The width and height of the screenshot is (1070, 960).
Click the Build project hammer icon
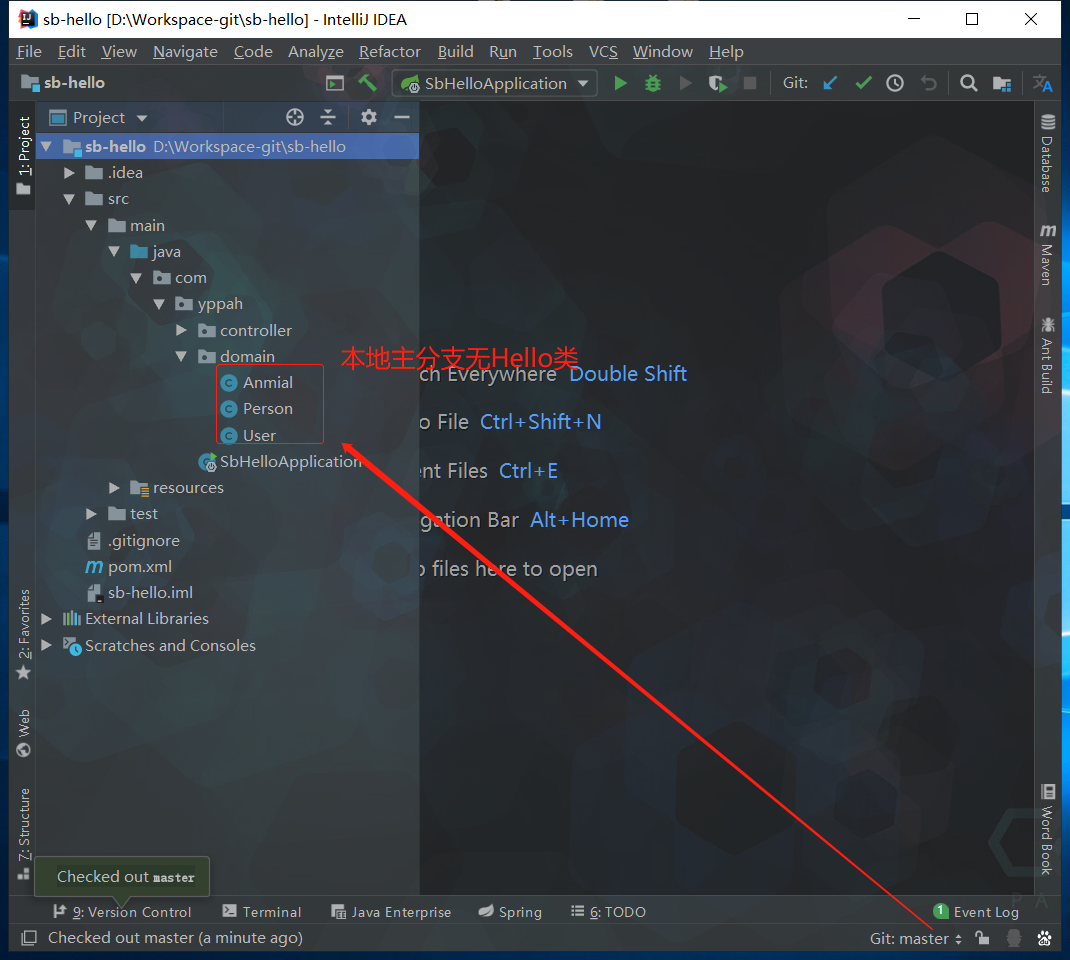click(367, 83)
